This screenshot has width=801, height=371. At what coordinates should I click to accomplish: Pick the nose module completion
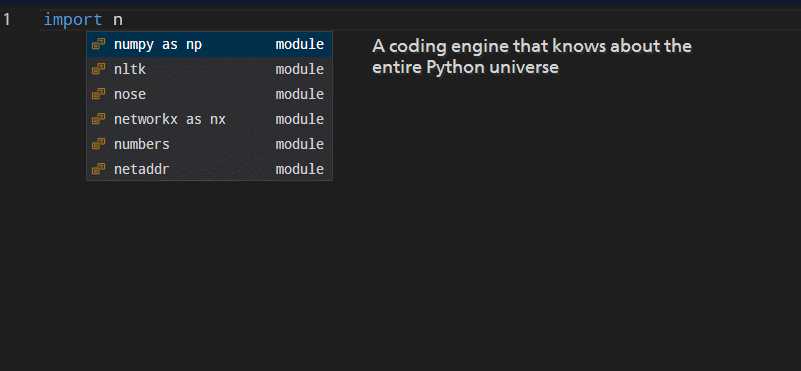coord(209,95)
